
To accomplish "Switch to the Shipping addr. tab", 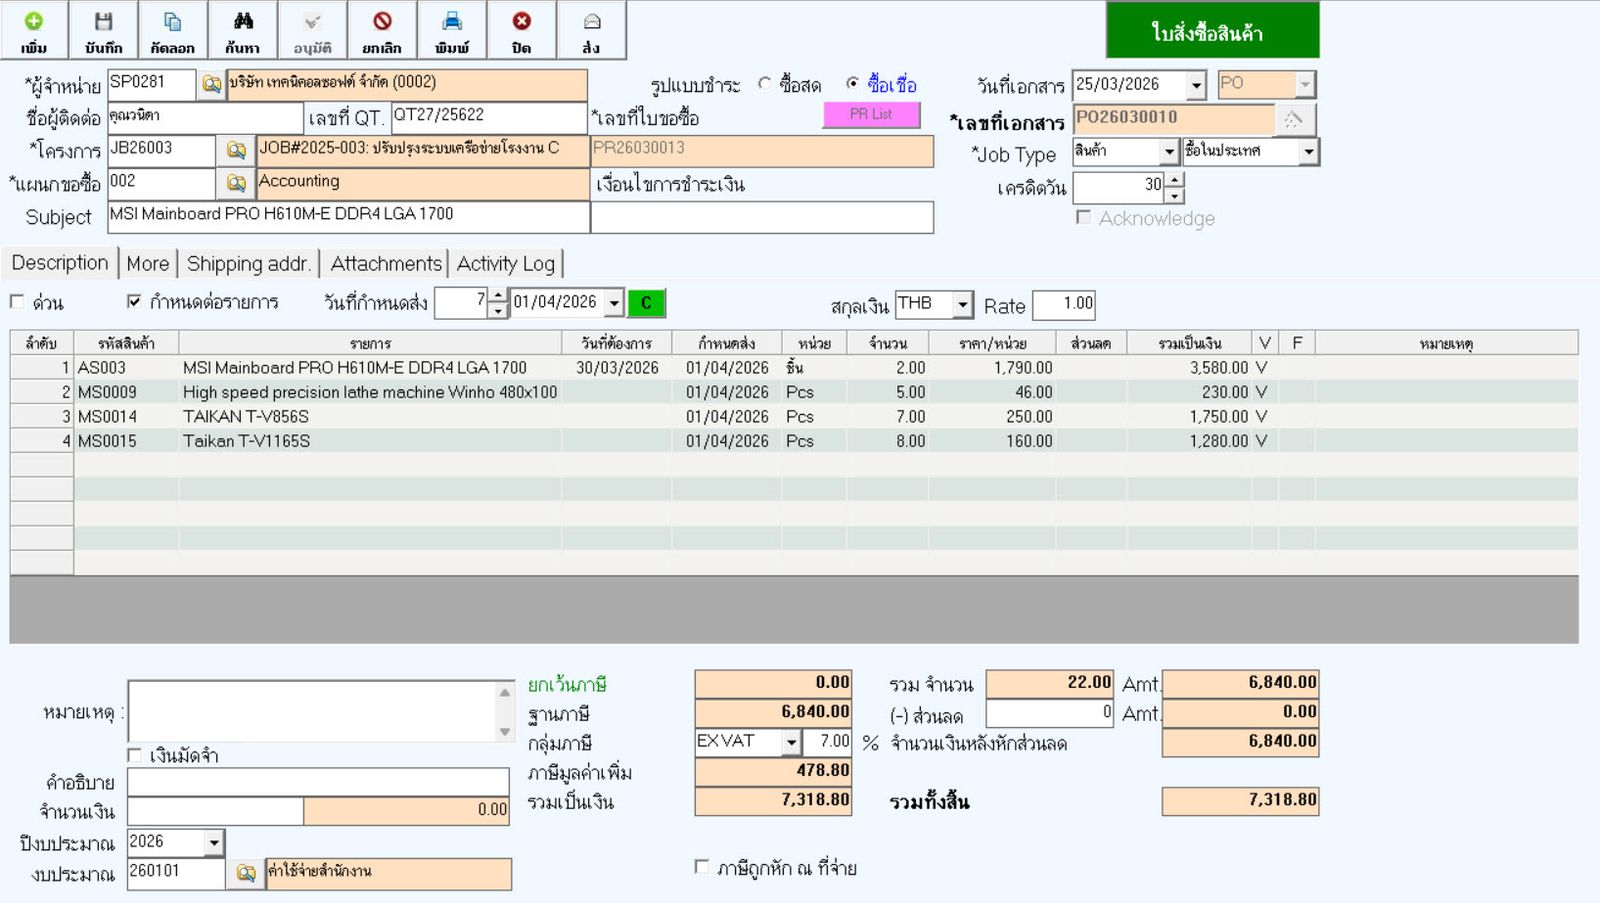I will pyautogui.click(x=247, y=264).
